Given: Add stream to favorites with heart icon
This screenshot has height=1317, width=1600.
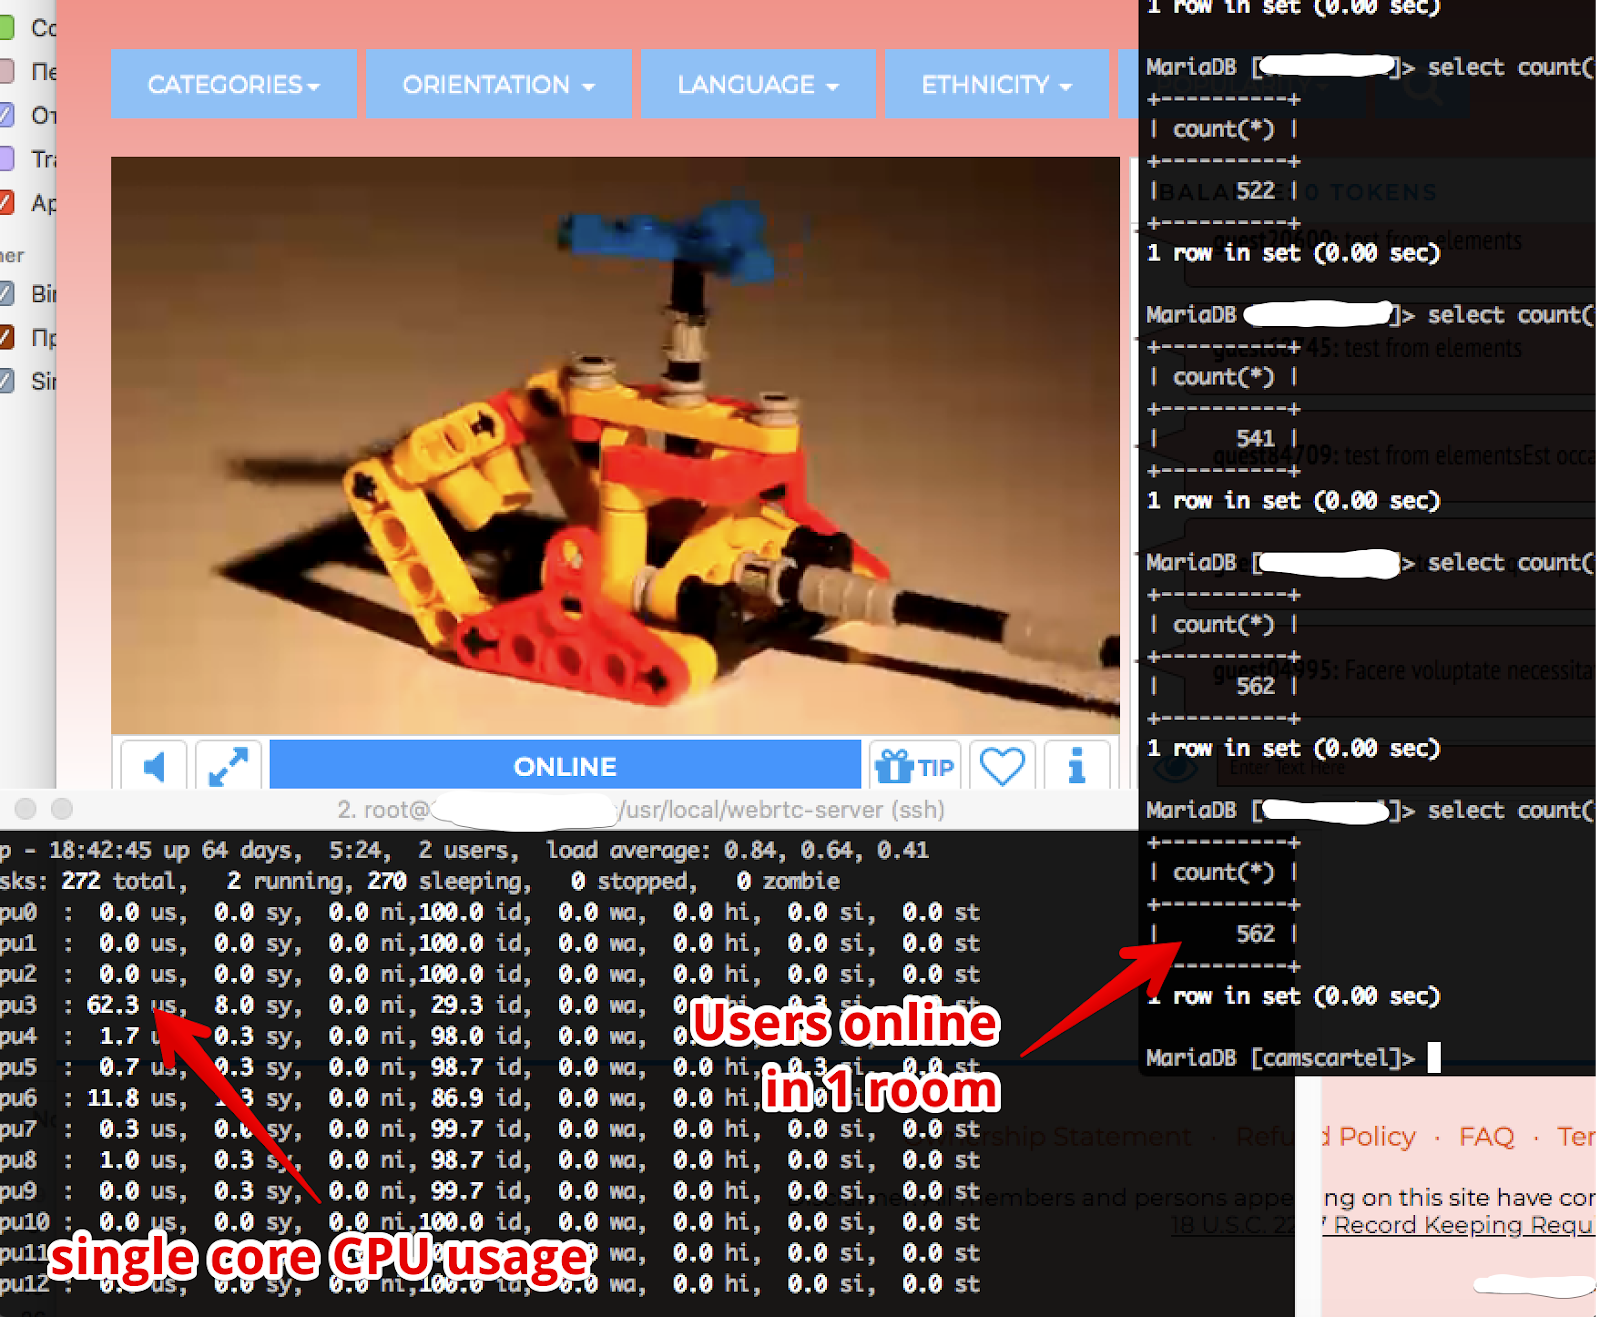Looking at the screenshot, I should 1002,767.
